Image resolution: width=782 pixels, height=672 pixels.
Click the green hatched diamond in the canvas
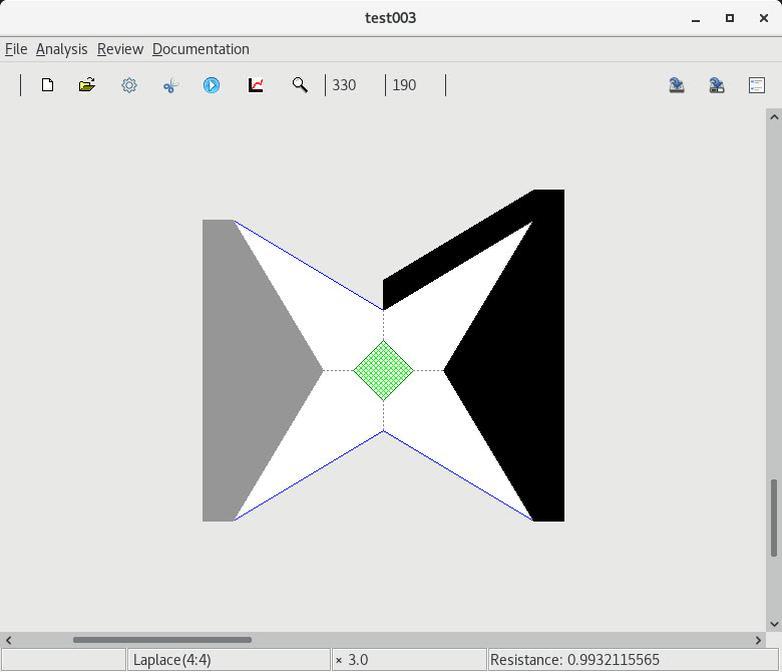point(383,370)
